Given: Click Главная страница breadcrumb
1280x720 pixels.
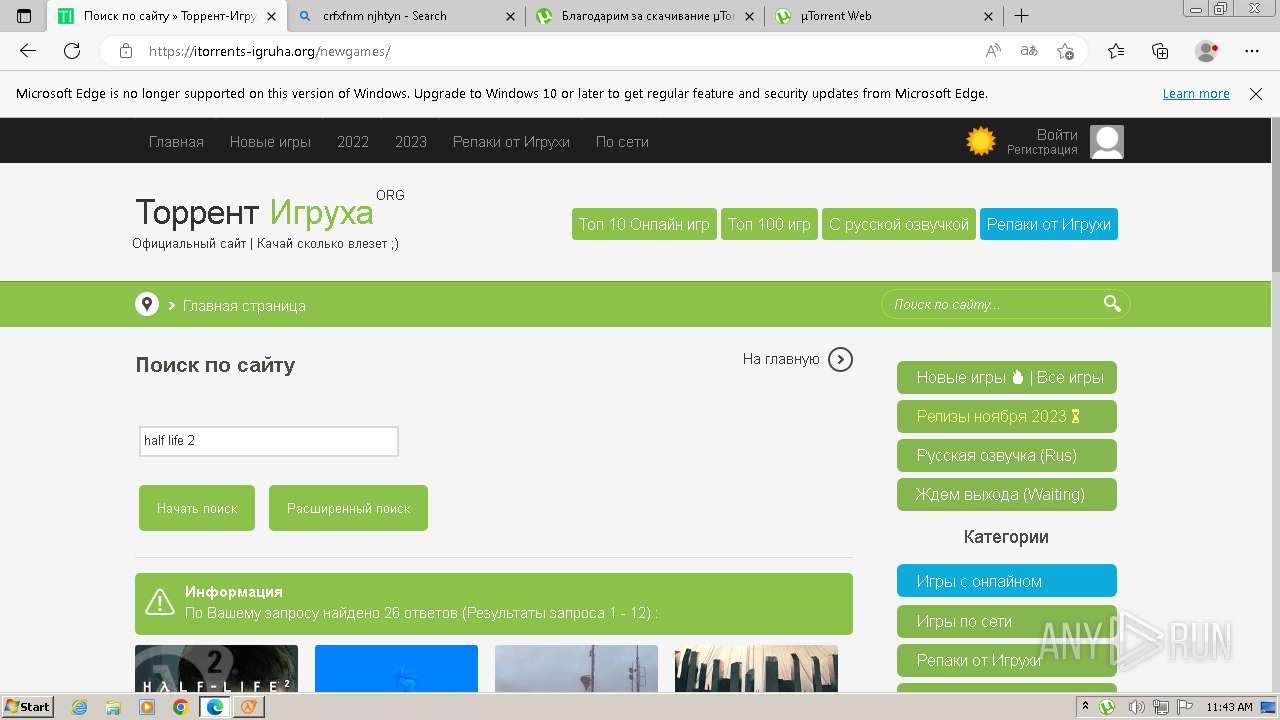Looking at the screenshot, I should tap(244, 306).
